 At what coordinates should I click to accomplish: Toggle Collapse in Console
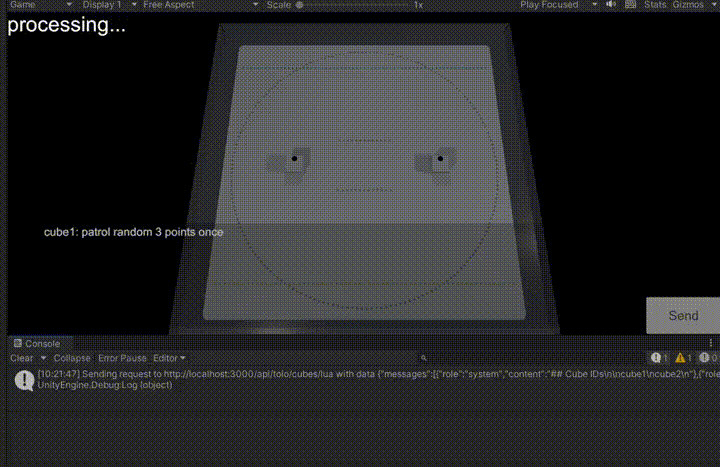click(72, 358)
